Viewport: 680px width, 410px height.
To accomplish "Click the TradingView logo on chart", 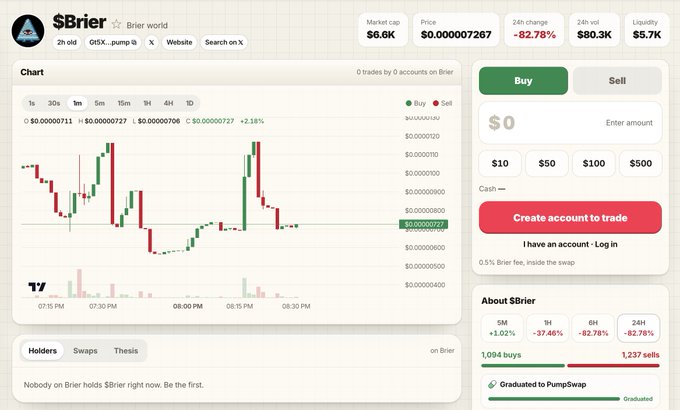I will [x=37, y=286].
